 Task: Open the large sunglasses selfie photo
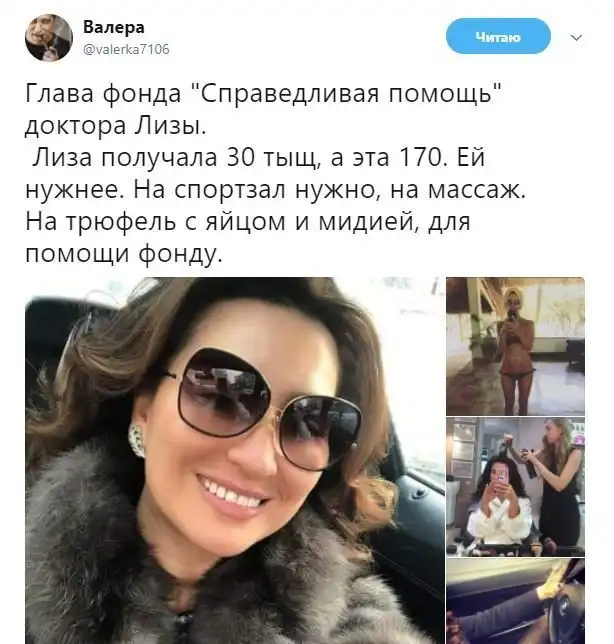[x=235, y=460]
